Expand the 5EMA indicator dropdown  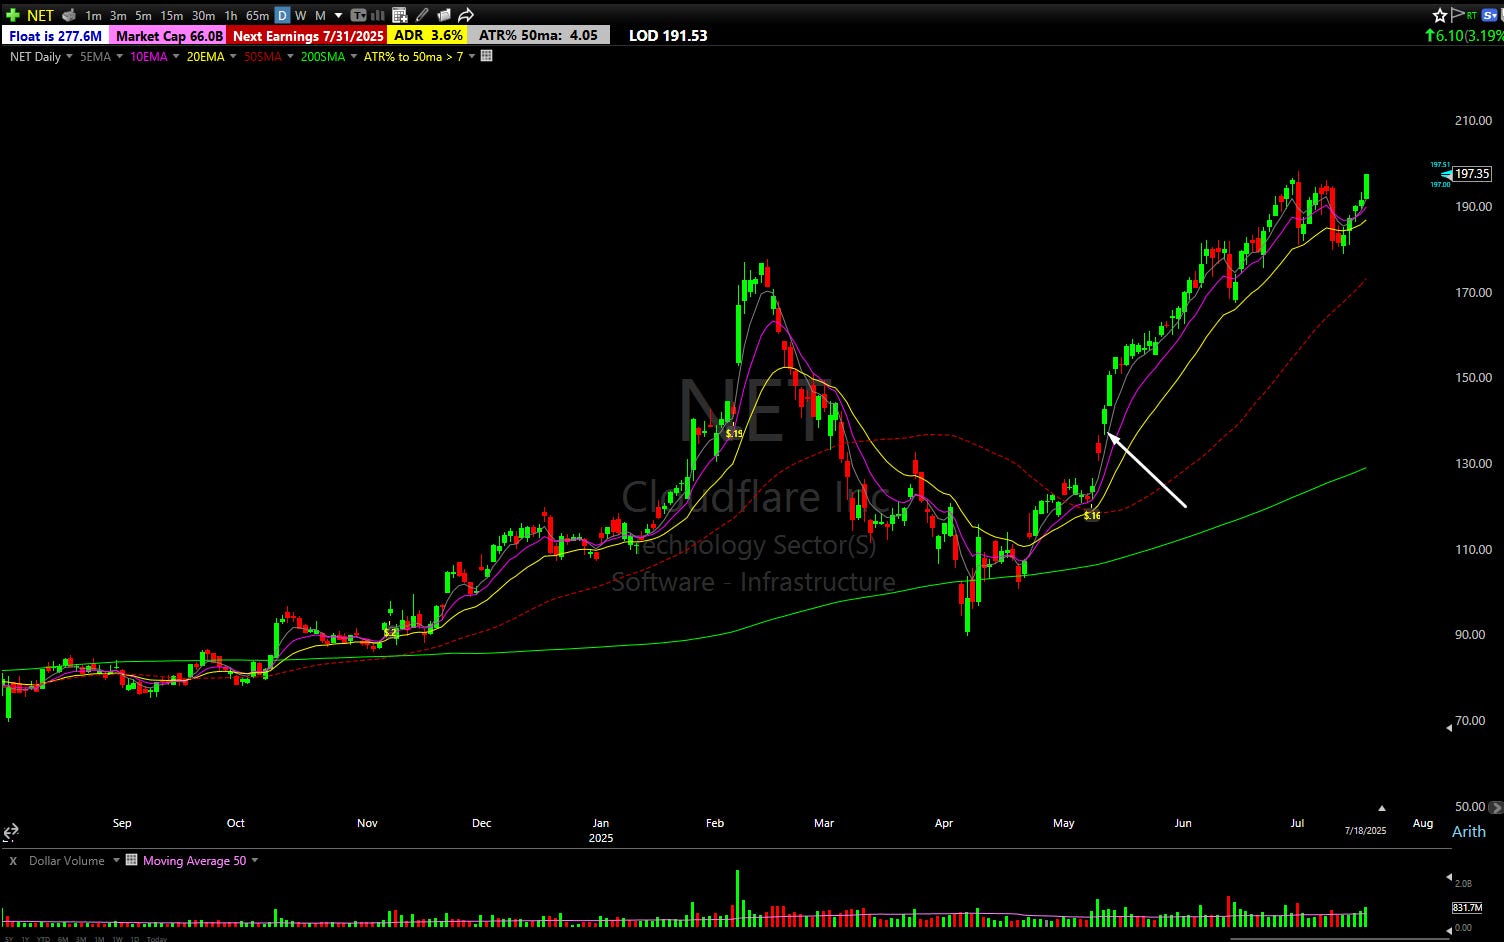(x=119, y=57)
